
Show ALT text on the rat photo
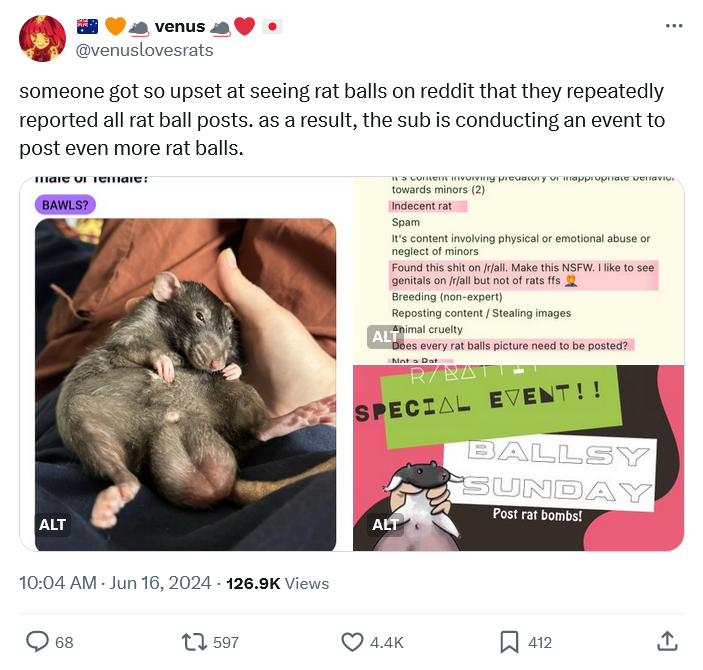52,524
